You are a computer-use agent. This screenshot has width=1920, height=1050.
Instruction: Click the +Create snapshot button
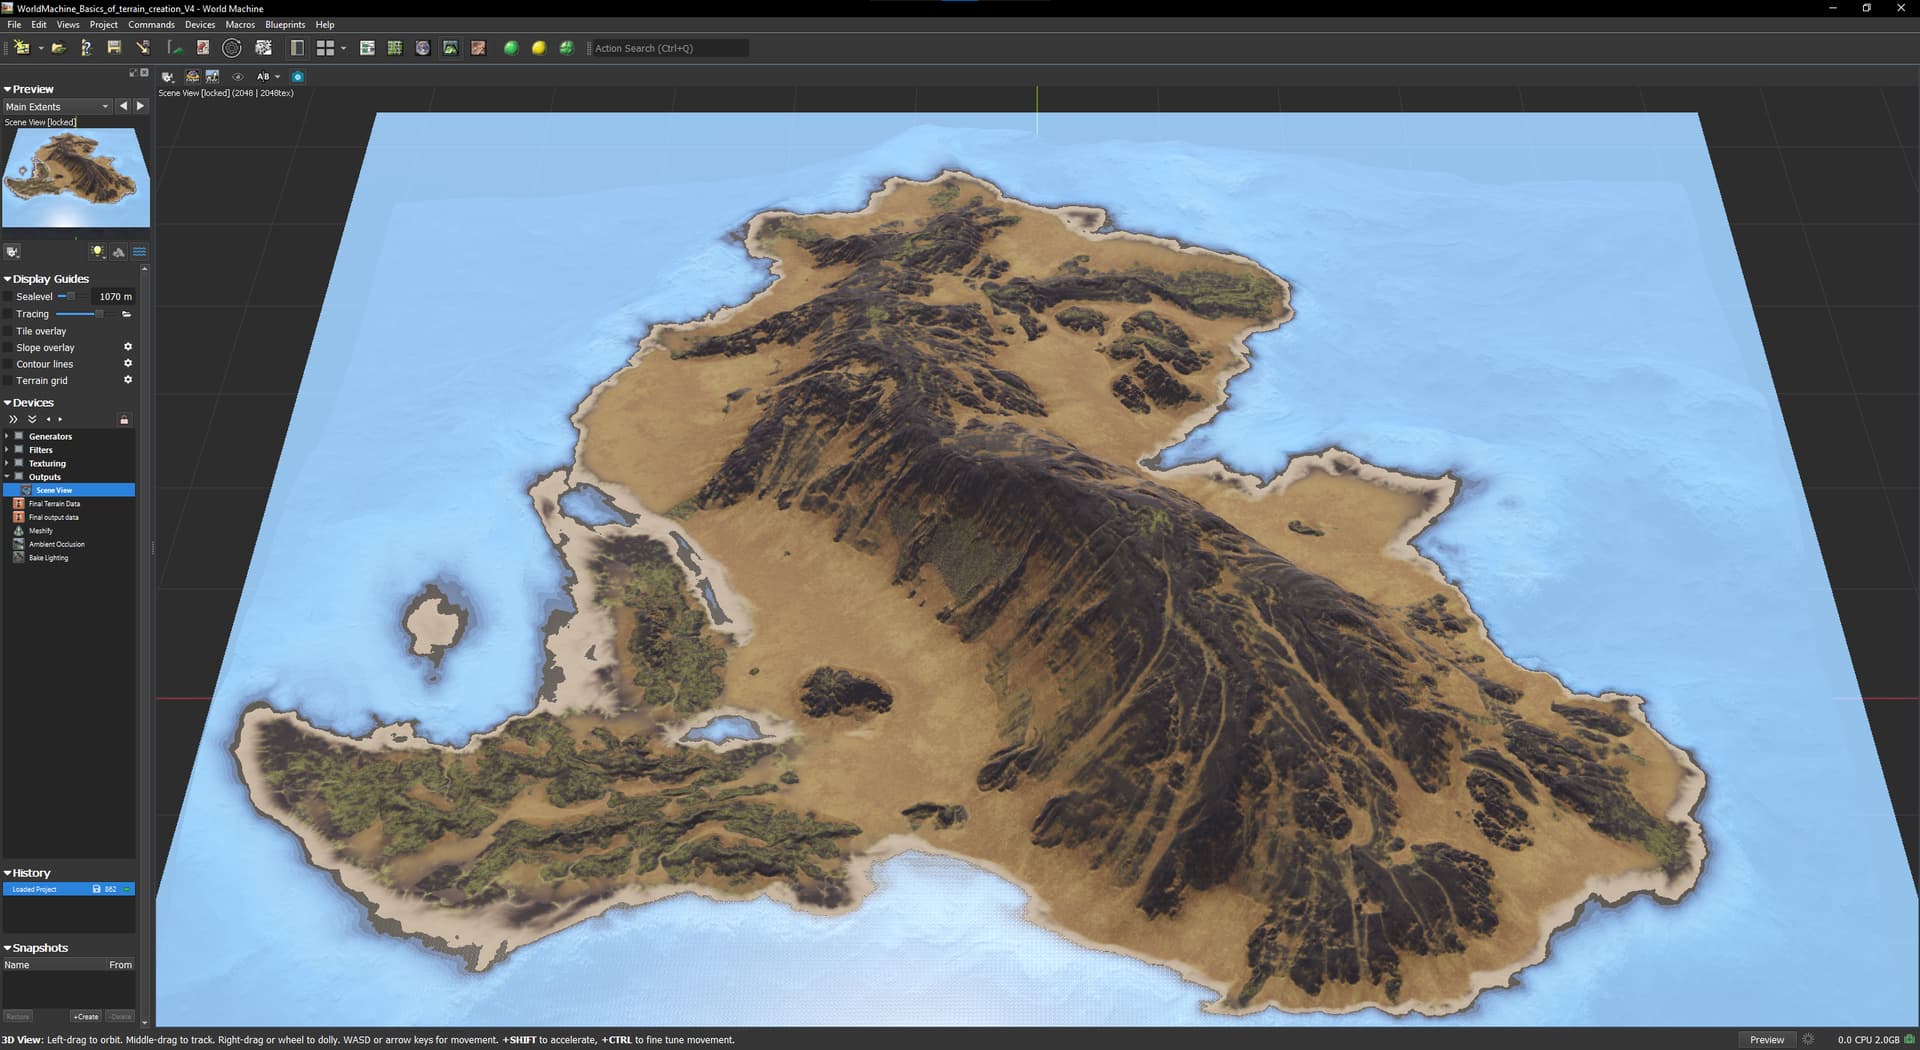pos(86,1016)
